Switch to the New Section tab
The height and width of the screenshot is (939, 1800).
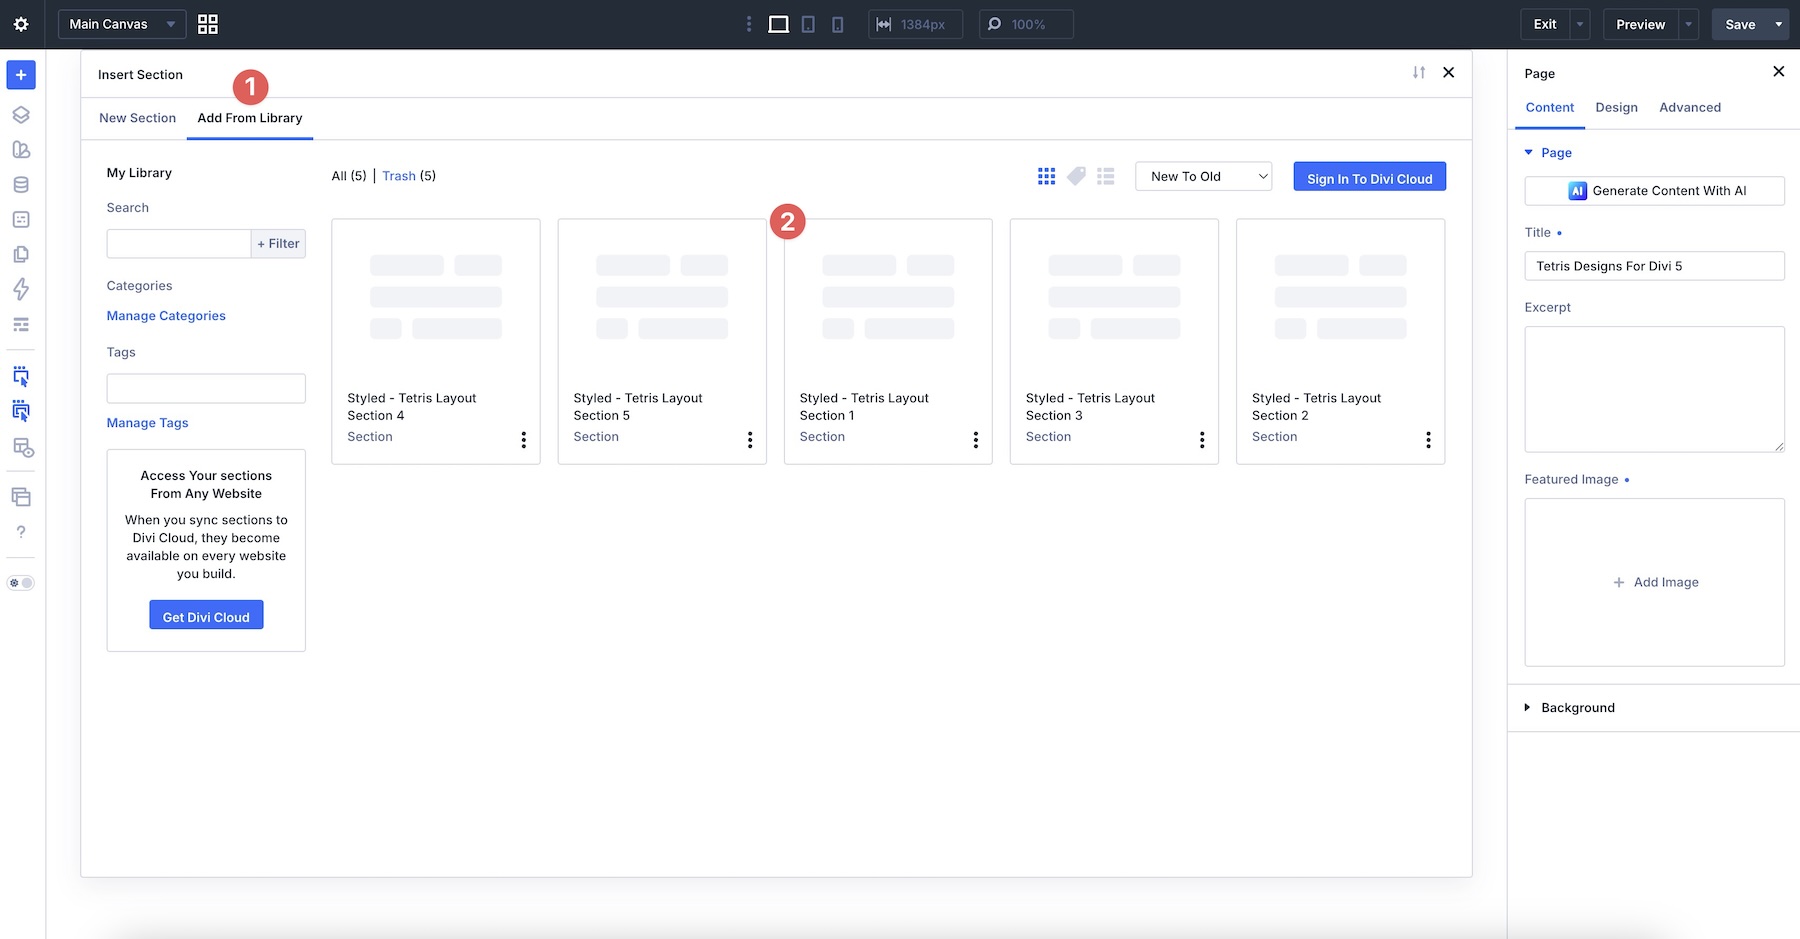click(x=137, y=118)
